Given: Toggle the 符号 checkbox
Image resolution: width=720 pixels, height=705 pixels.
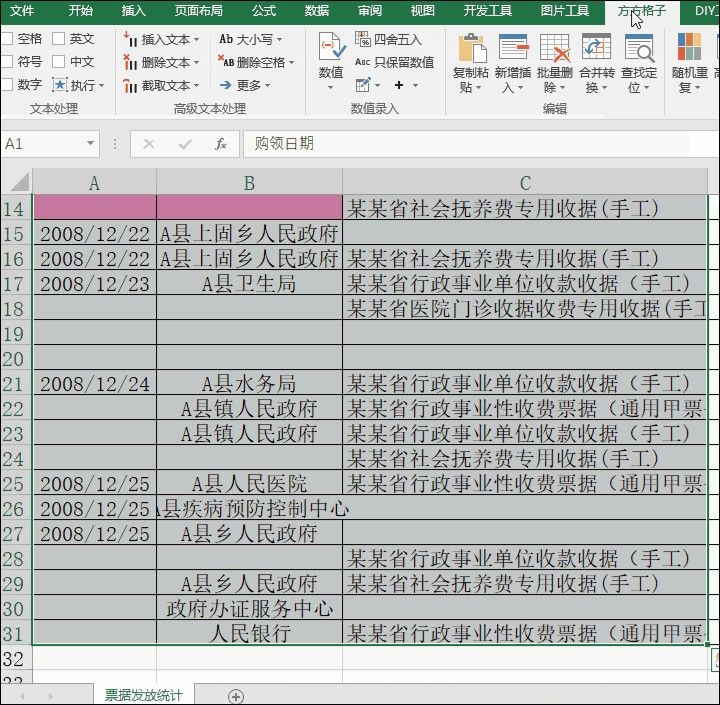Looking at the screenshot, I should click(6, 61).
